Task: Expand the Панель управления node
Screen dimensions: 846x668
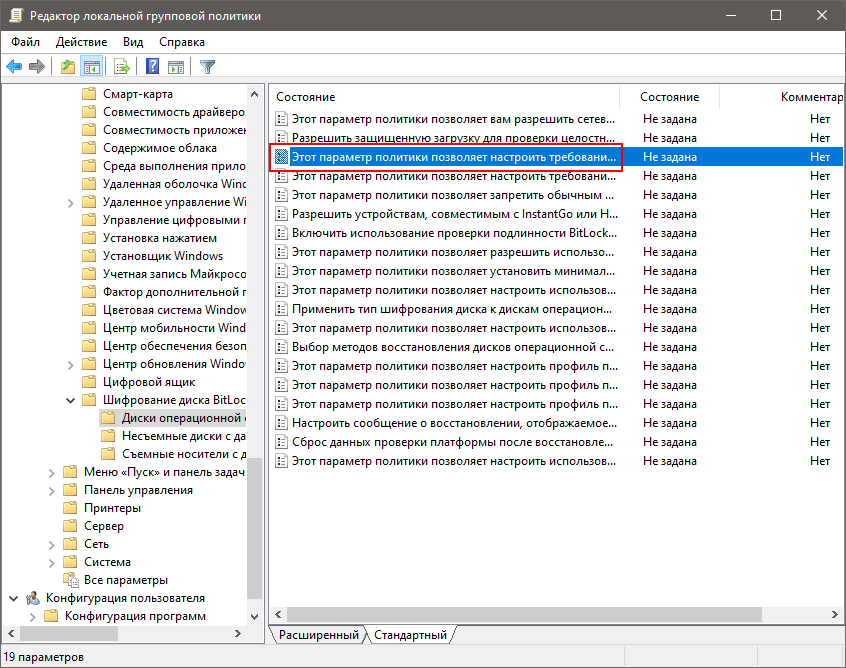Action: [x=51, y=490]
